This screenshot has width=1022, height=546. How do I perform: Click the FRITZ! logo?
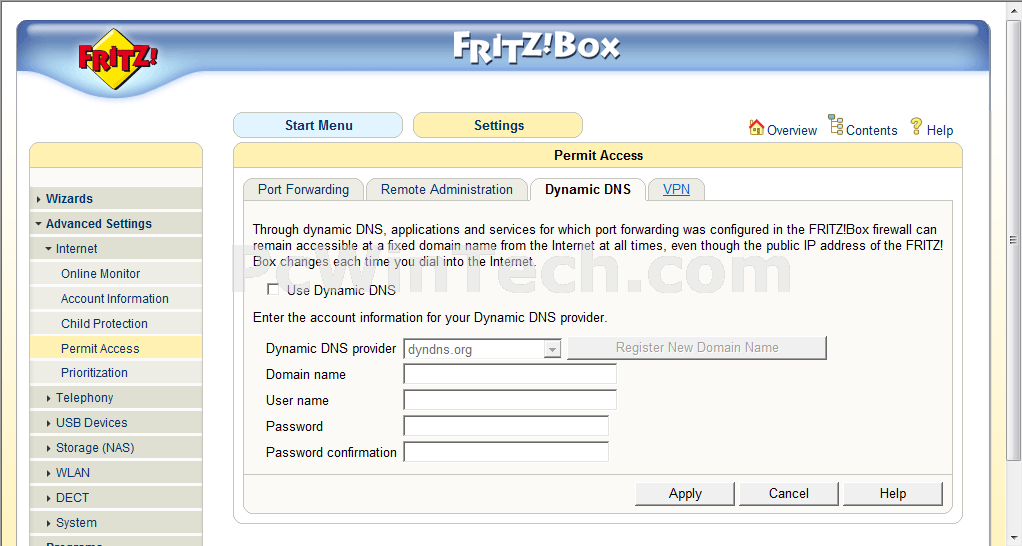tap(117, 59)
